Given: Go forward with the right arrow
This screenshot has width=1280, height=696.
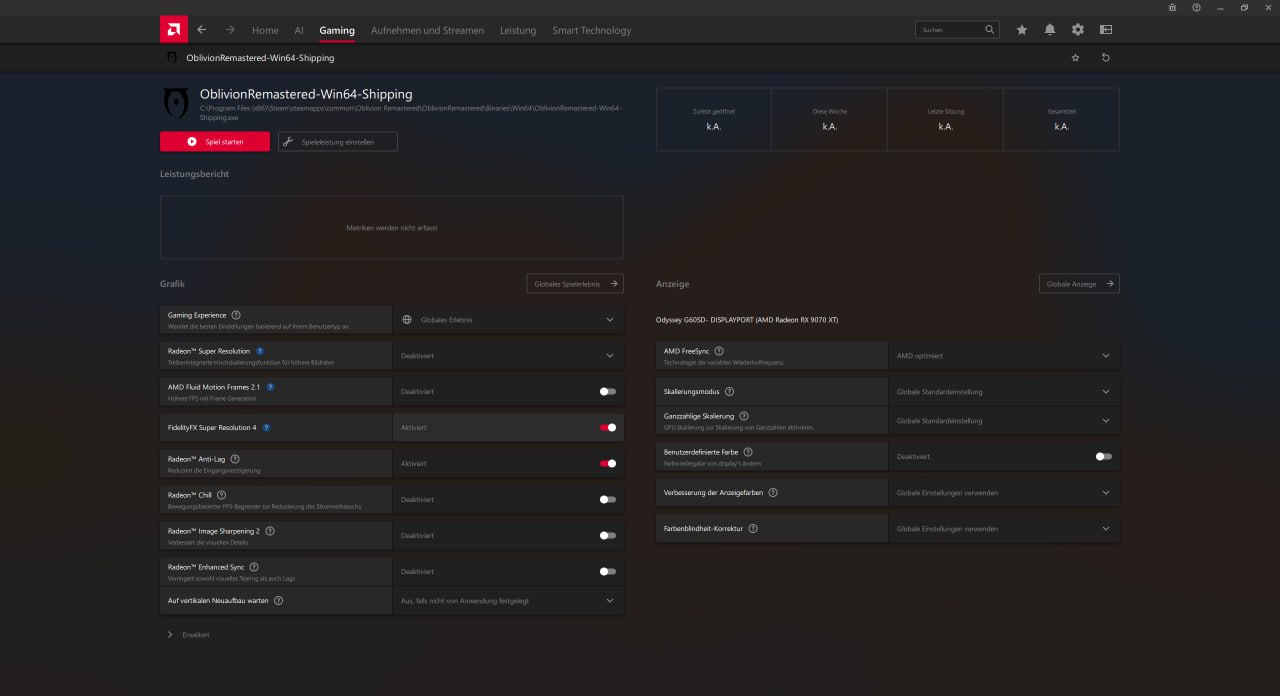Looking at the screenshot, I should 230,30.
